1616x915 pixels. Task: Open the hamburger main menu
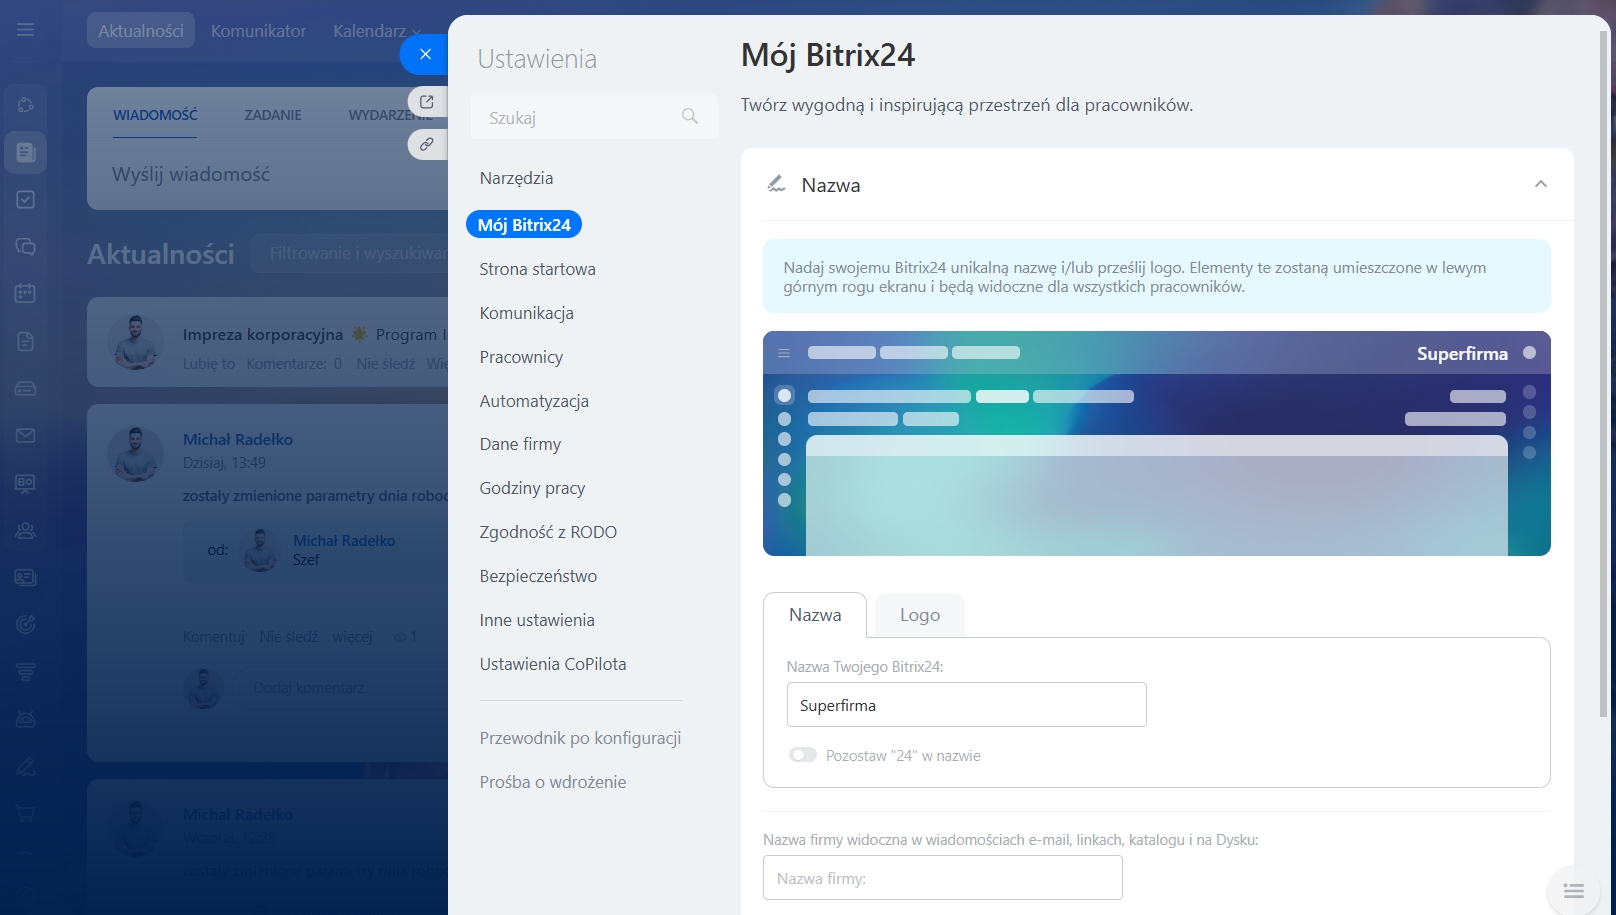pos(26,30)
